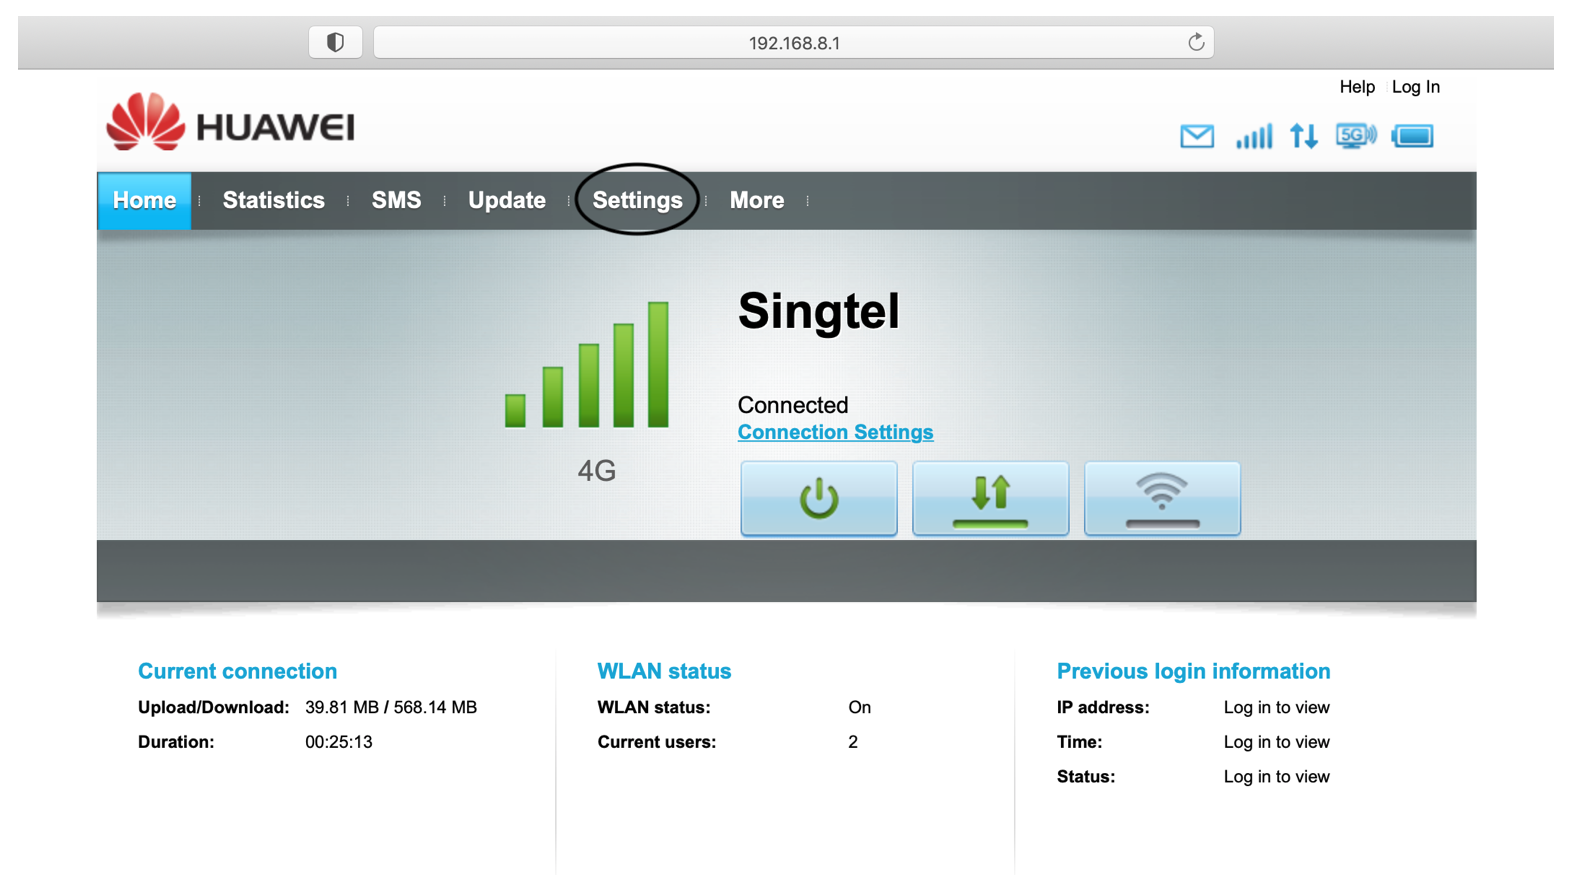The height and width of the screenshot is (888, 1572).
Task: Click the Upload/Download label
Action: click(213, 707)
